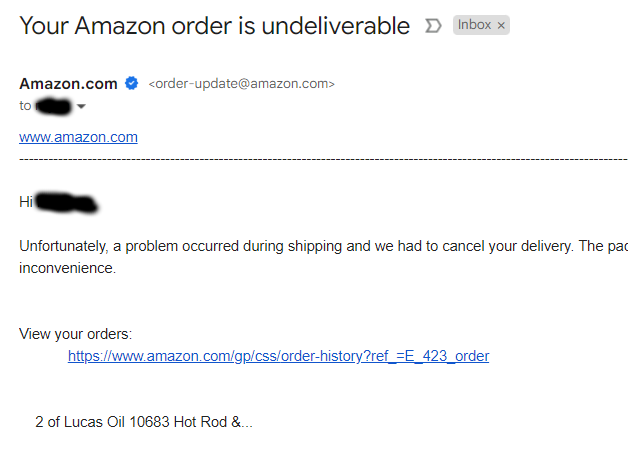Viewport: 628px width, 451px height.
Task: Click the Inbox label chip
Action: pyautogui.click(x=474, y=25)
